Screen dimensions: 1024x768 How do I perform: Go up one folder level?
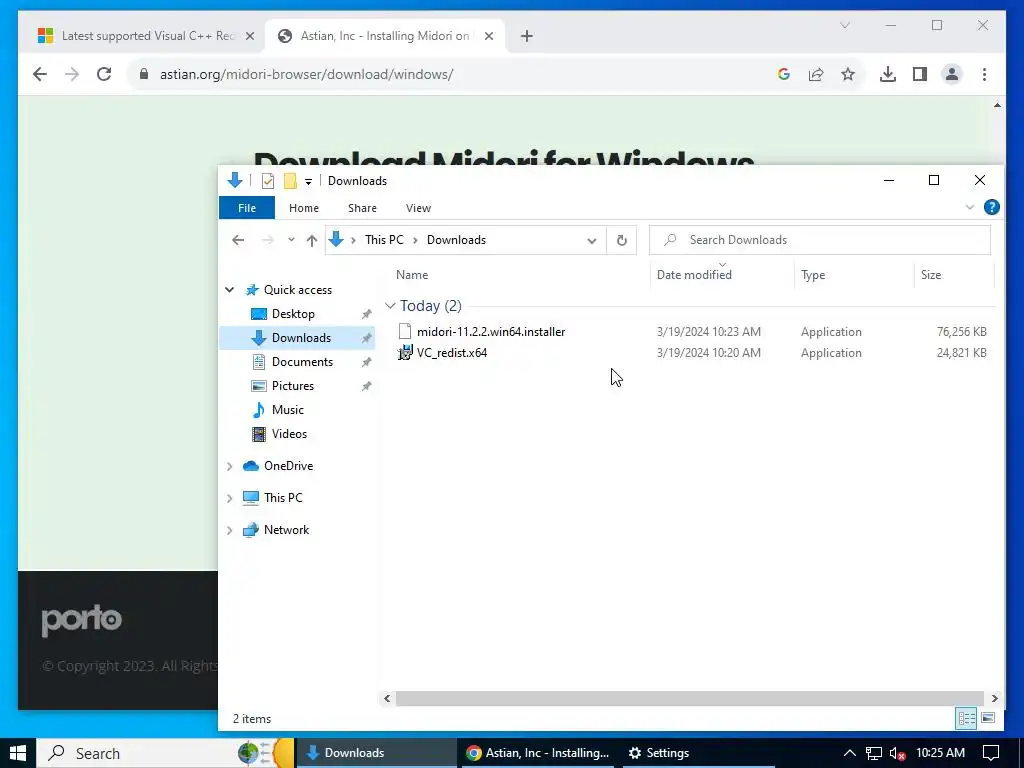[312, 240]
